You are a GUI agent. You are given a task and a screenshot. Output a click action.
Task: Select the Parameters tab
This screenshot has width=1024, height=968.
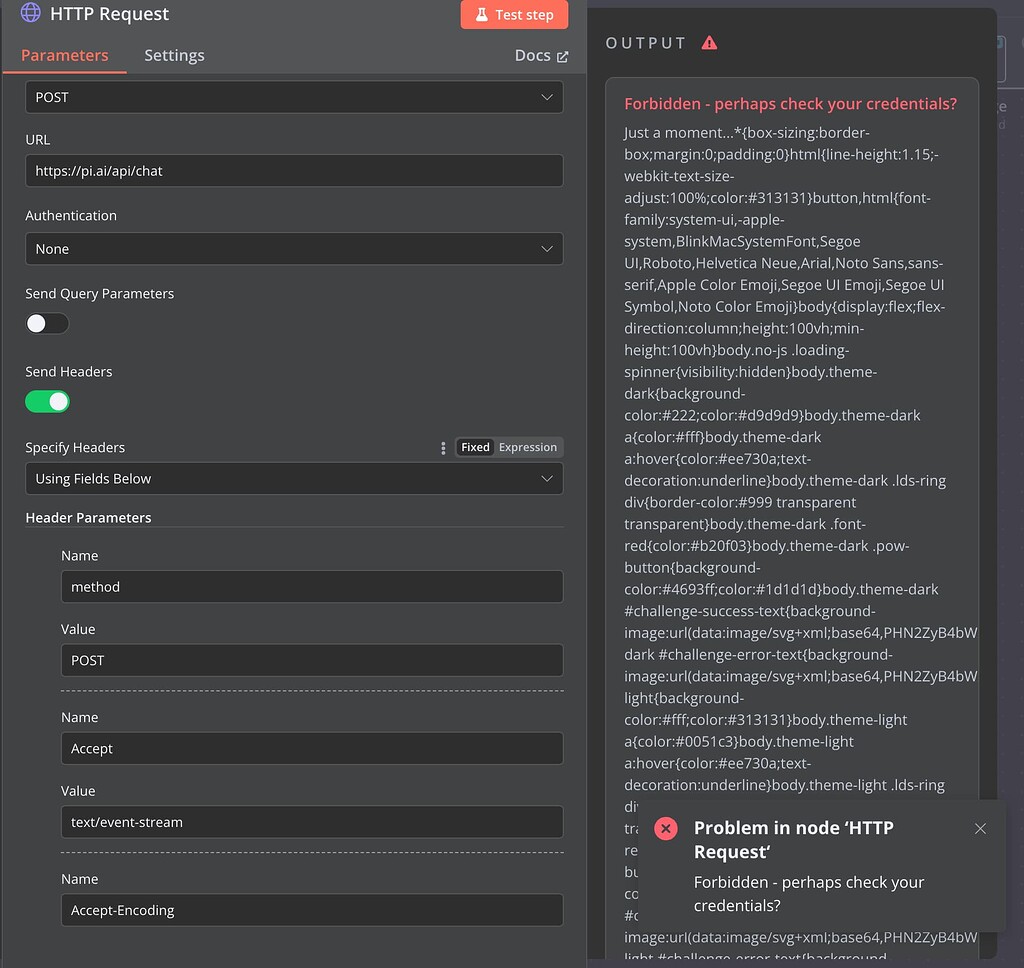click(x=65, y=56)
